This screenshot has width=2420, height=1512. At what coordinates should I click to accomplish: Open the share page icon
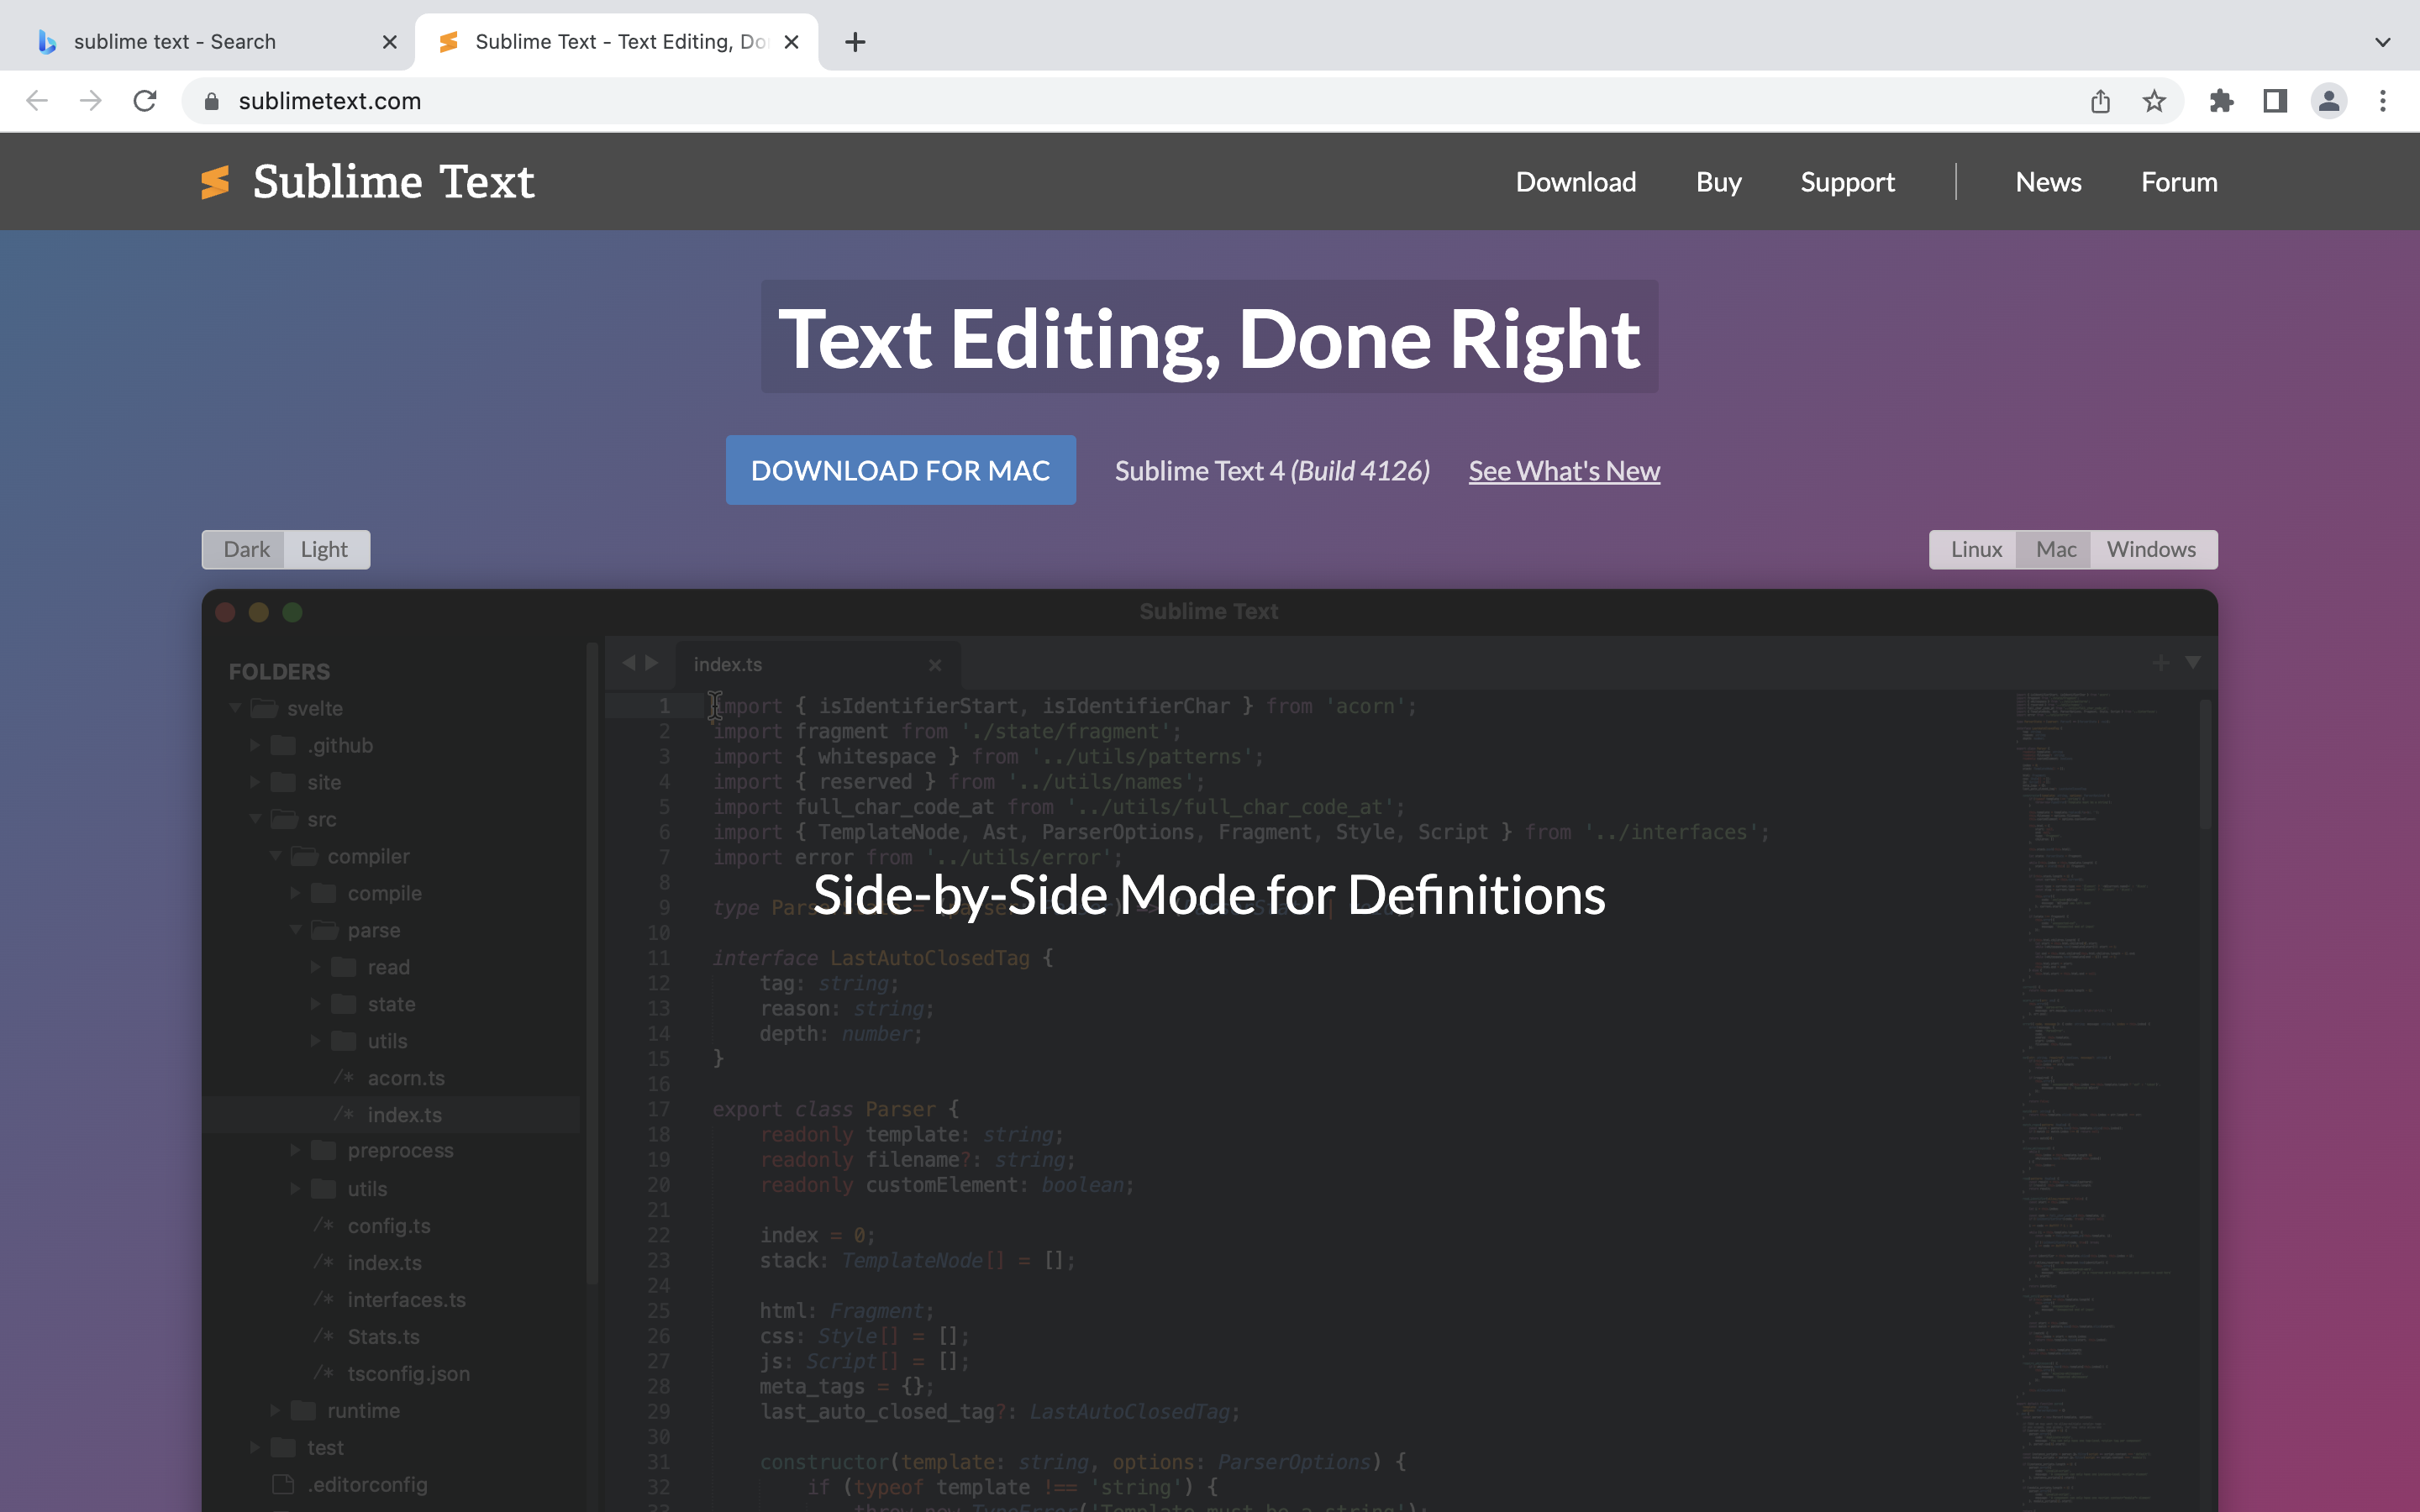pos(2100,101)
